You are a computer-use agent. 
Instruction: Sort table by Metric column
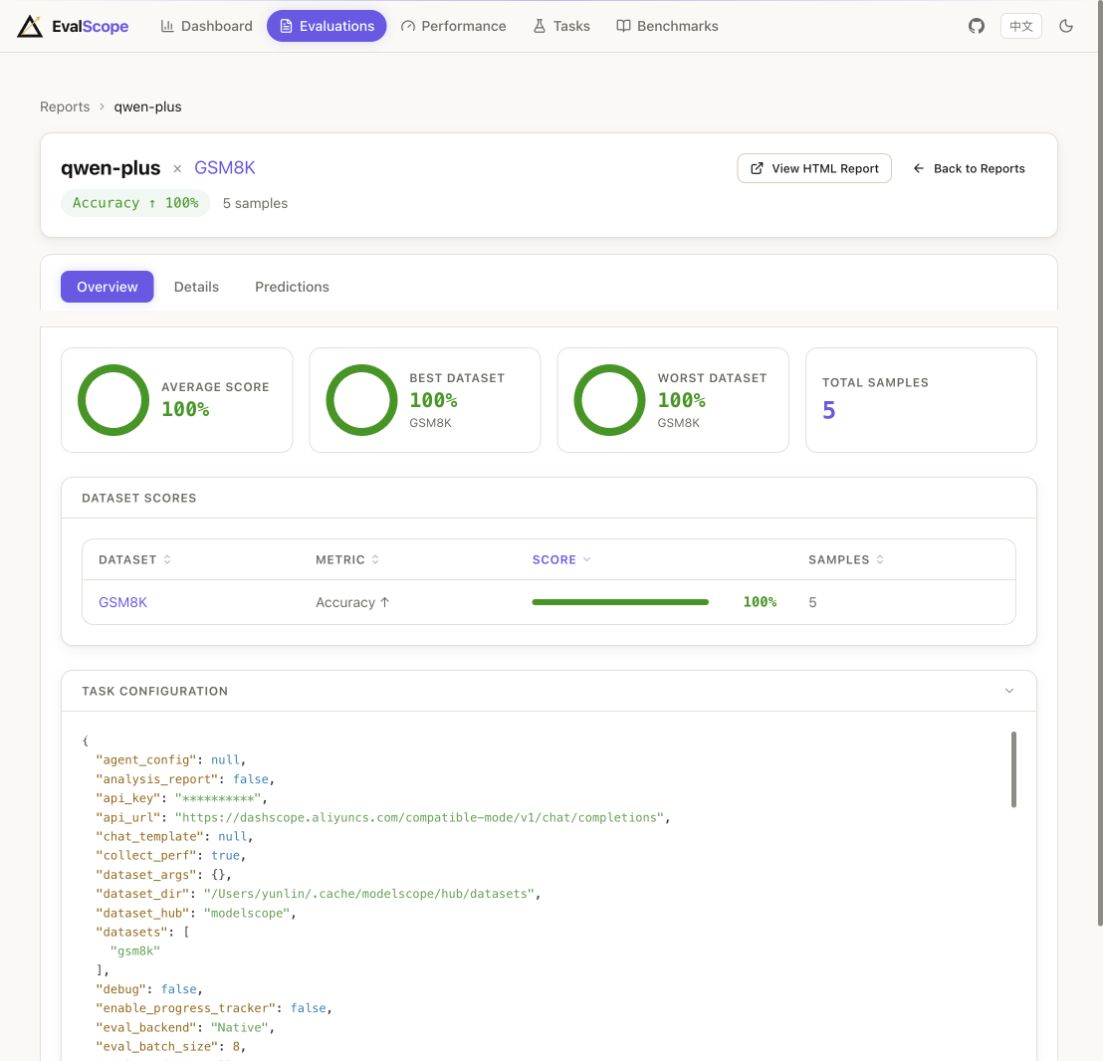coord(347,559)
